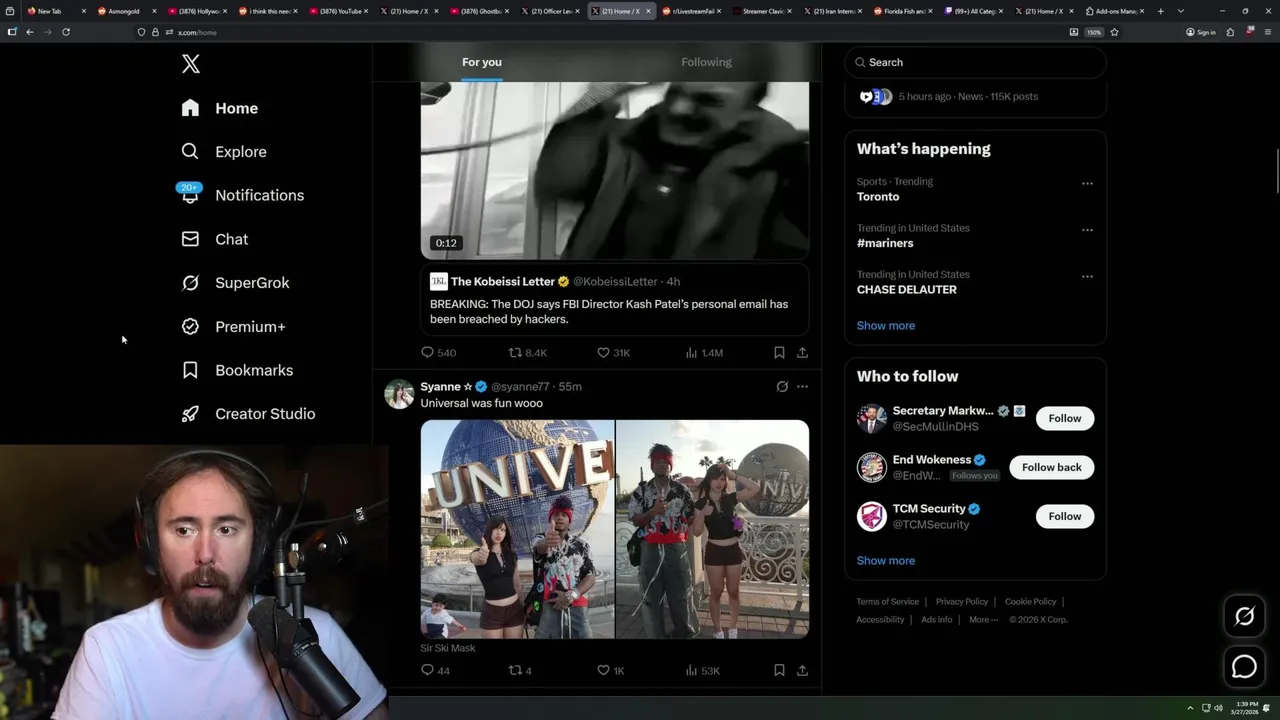Screen dimensions: 1280x720
Task: Follow TCM Security account
Action: (1065, 516)
